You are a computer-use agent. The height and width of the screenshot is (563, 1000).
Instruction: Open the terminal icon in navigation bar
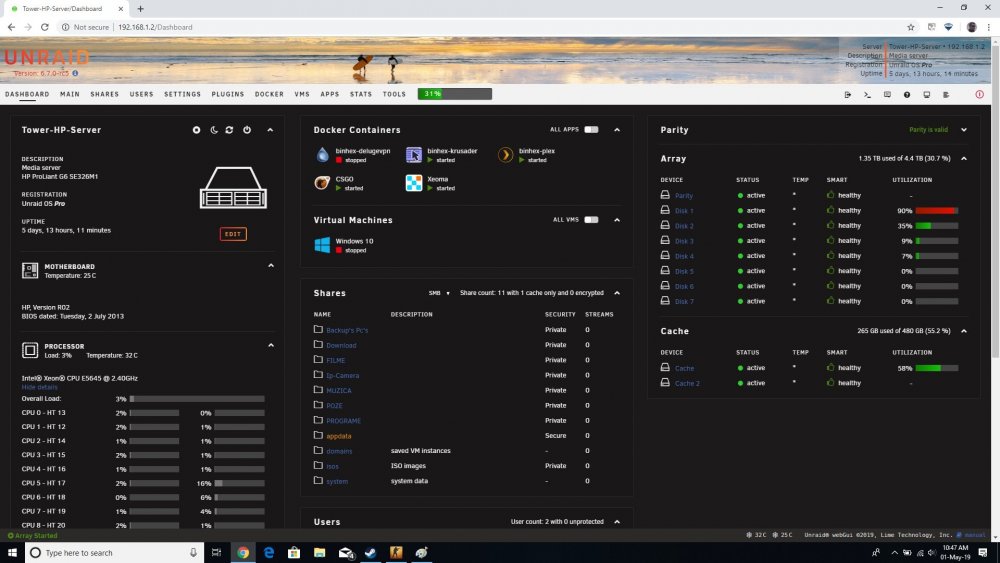point(867,94)
